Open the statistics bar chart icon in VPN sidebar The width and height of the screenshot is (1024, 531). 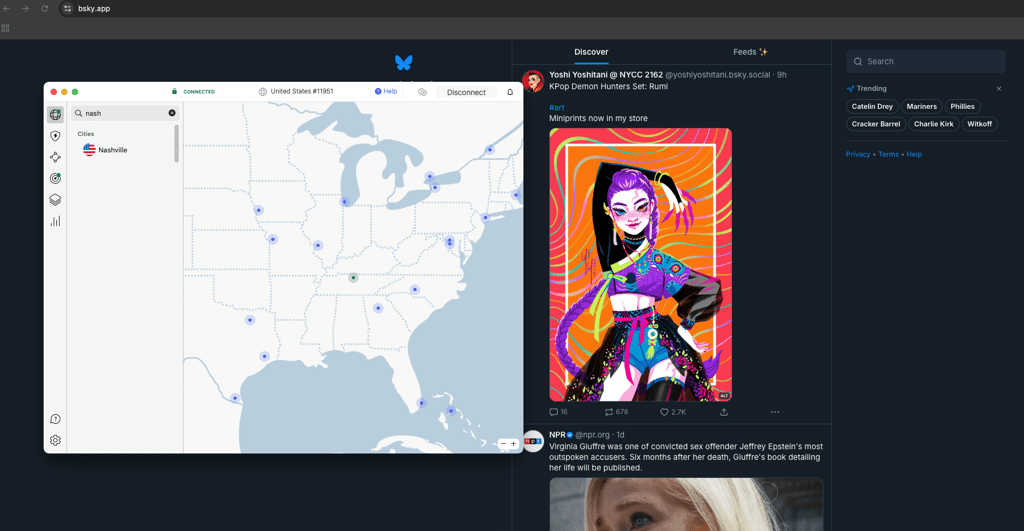click(56, 221)
